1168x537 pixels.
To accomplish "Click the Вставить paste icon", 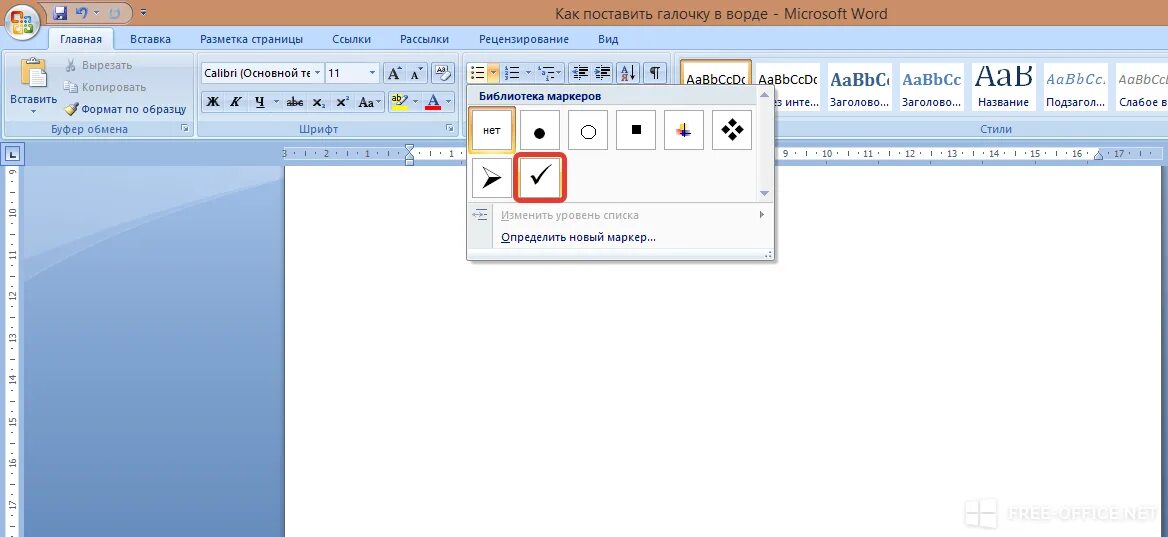I will pyautogui.click(x=33, y=74).
